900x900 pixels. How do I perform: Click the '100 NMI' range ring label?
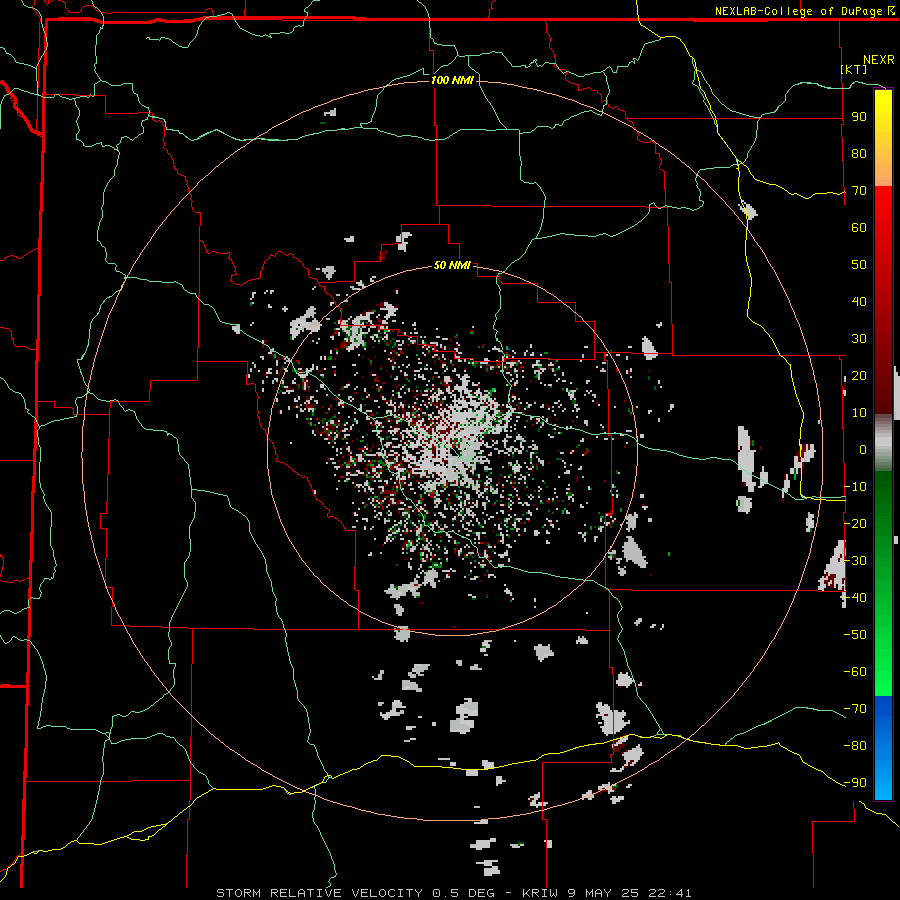[452, 80]
